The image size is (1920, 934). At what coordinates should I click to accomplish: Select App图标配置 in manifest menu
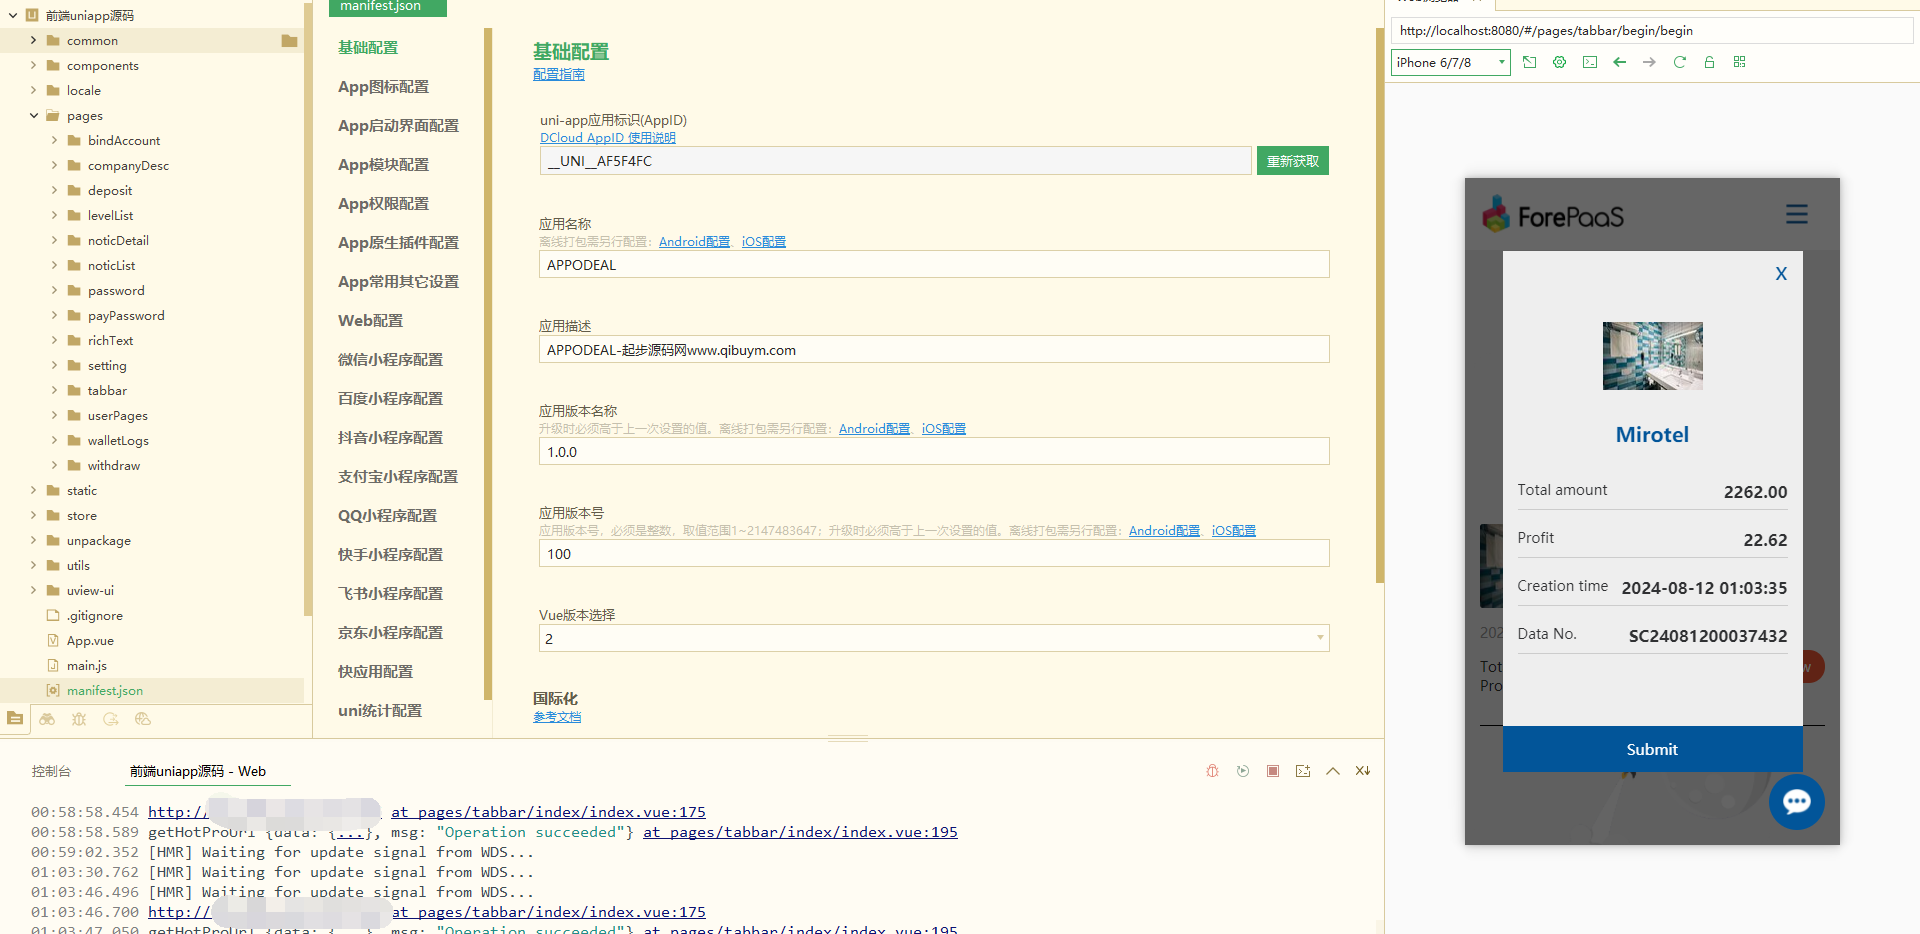383,87
